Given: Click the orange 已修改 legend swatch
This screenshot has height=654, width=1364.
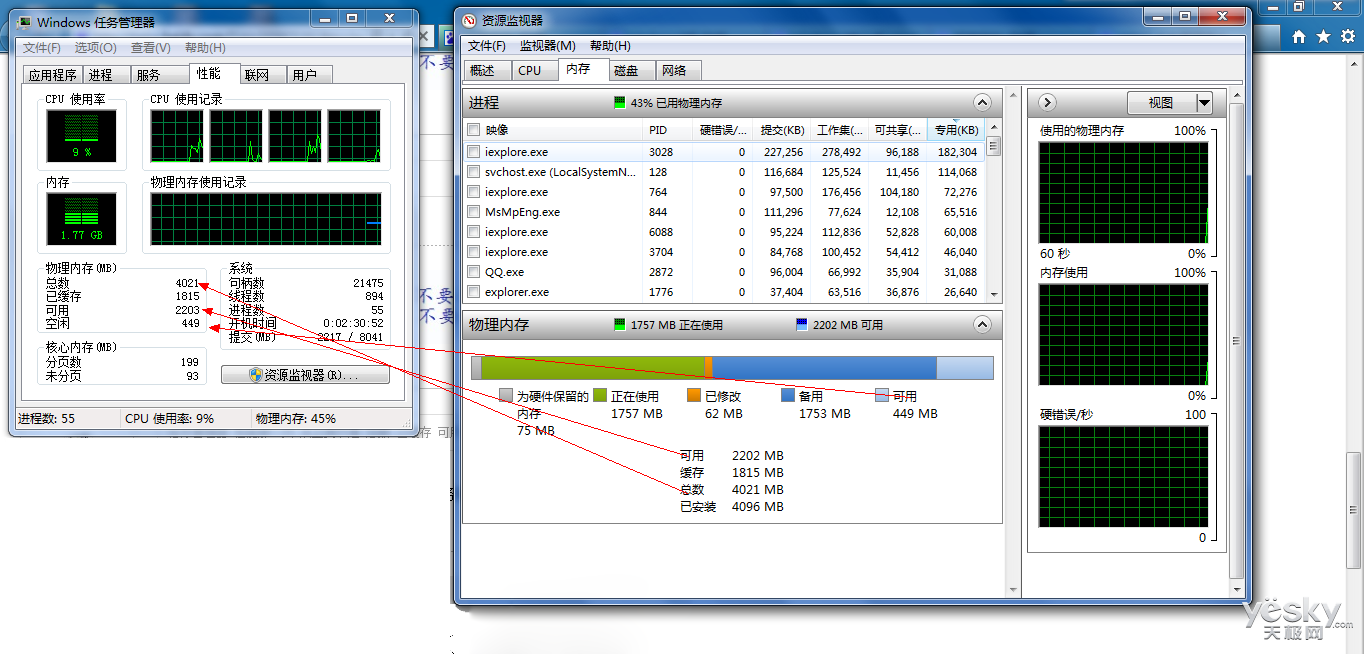Looking at the screenshot, I should pos(694,396).
